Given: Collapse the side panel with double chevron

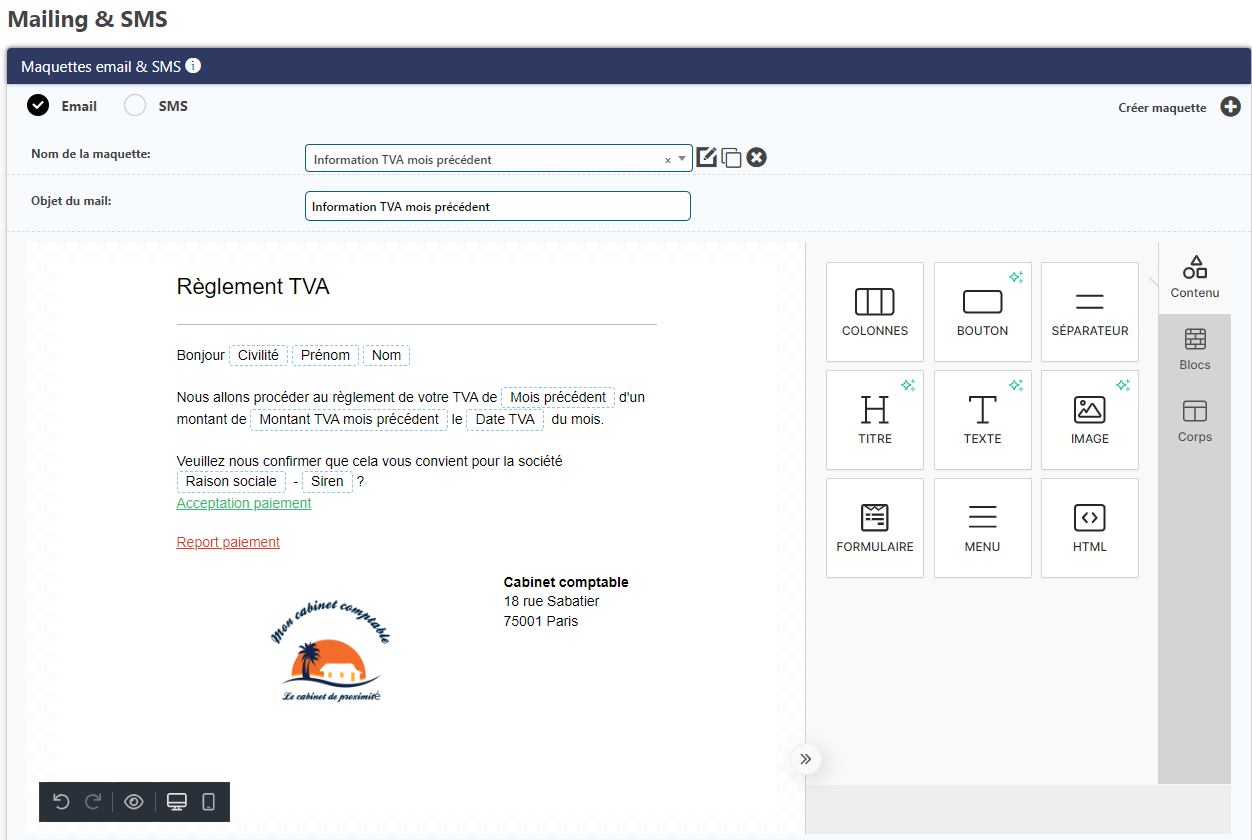Looking at the screenshot, I should [806, 759].
